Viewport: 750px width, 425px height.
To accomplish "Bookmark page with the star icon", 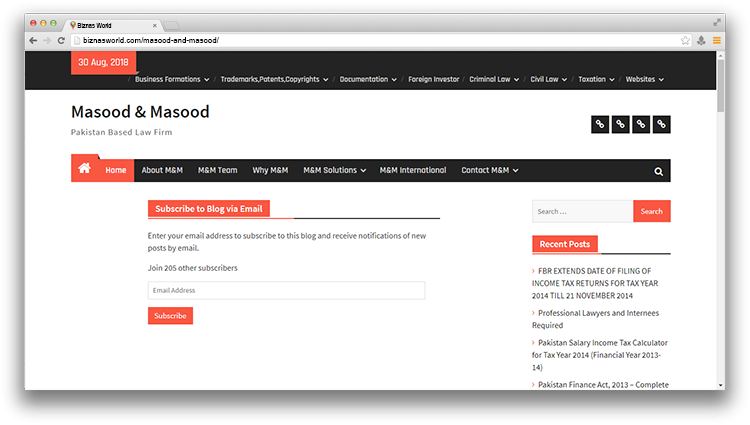I will click(685, 40).
